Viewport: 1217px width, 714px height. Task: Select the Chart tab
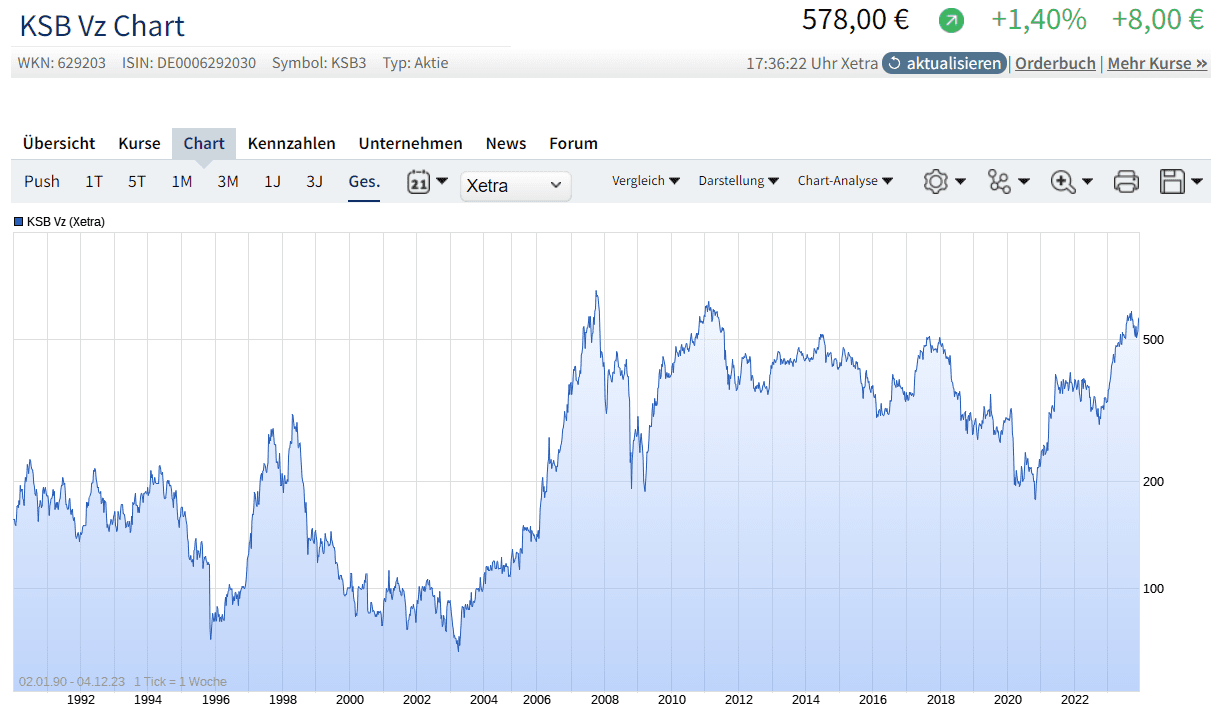click(x=204, y=143)
